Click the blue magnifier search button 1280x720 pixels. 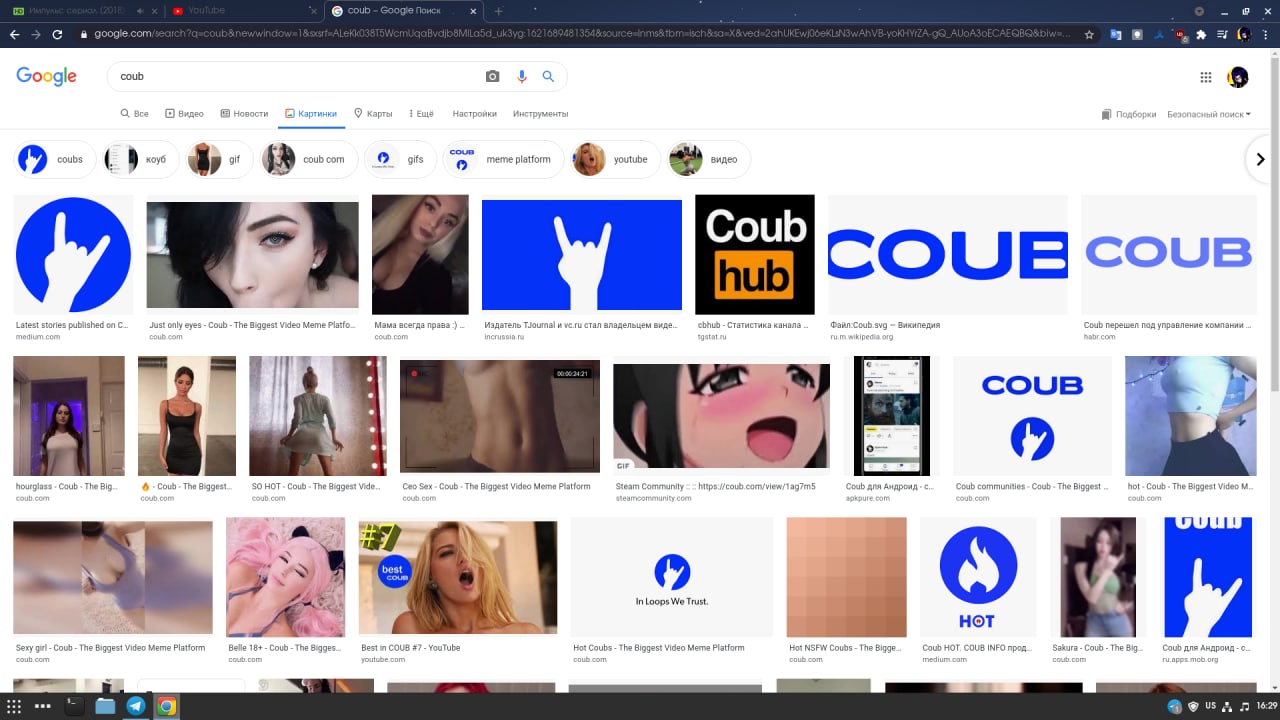[548, 77]
